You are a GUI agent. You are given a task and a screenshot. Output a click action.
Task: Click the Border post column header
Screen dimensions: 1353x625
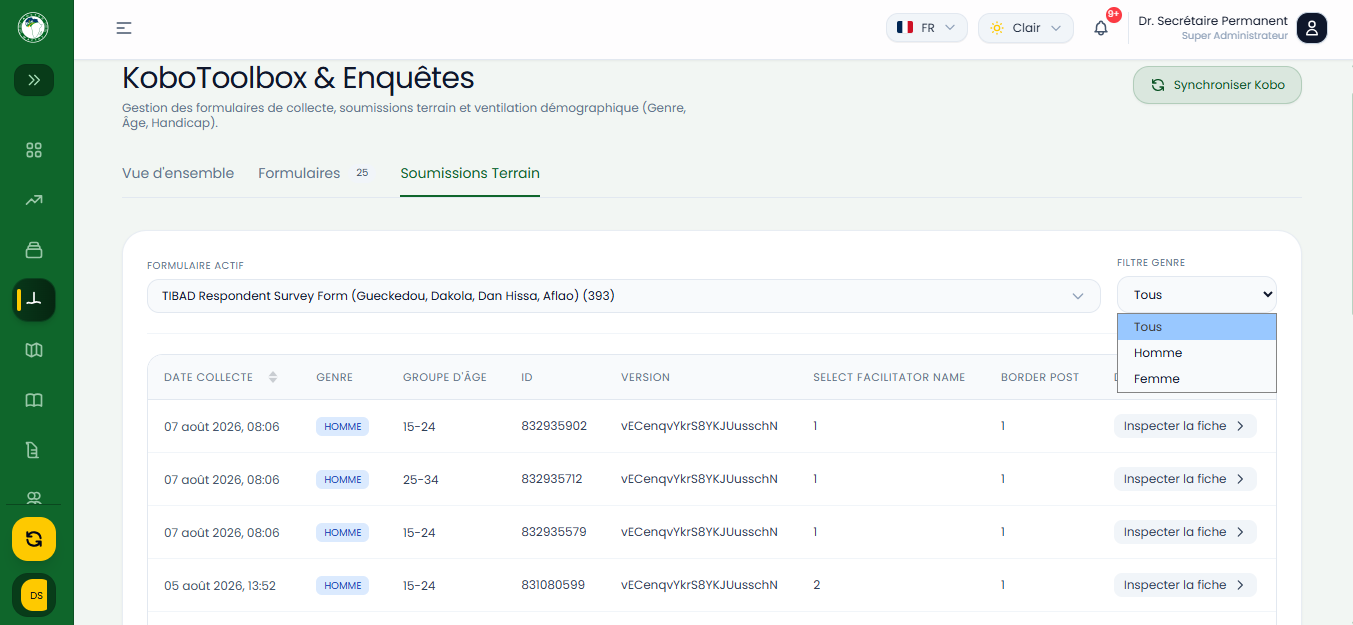pos(1040,377)
